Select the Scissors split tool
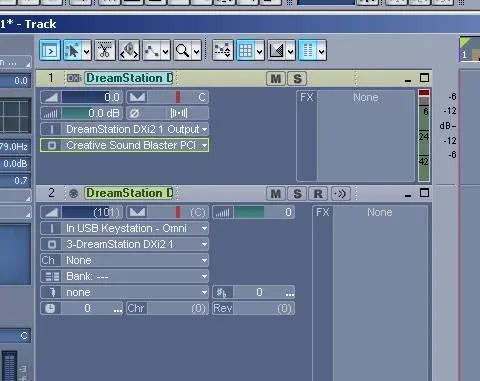The image size is (480, 381). pos(105,51)
